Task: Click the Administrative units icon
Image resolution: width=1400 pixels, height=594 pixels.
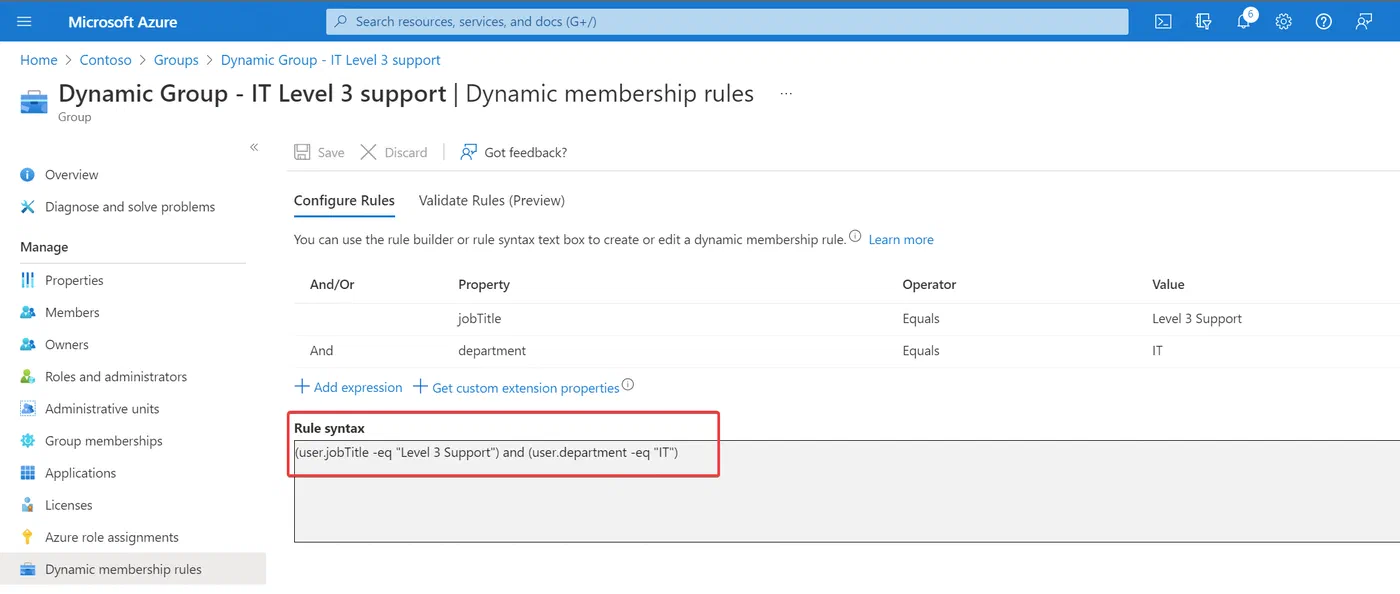Action: pos(28,409)
